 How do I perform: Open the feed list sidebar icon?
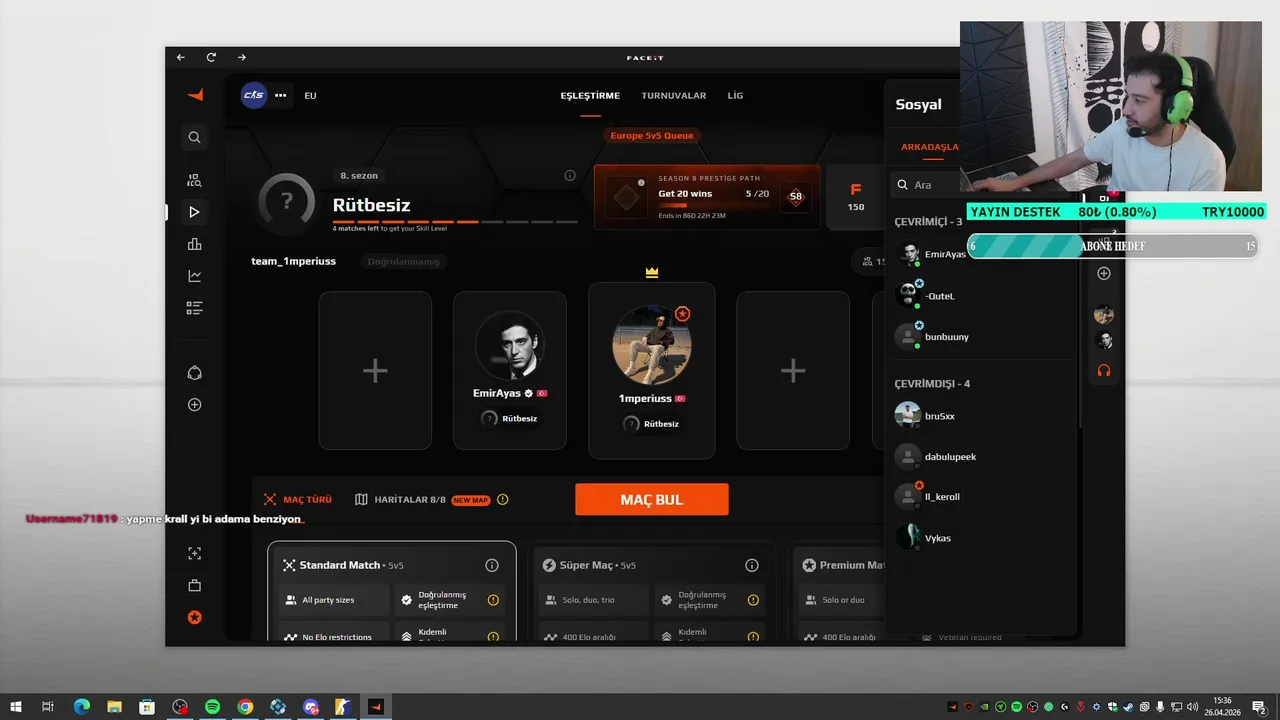click(x=195, y=308)
